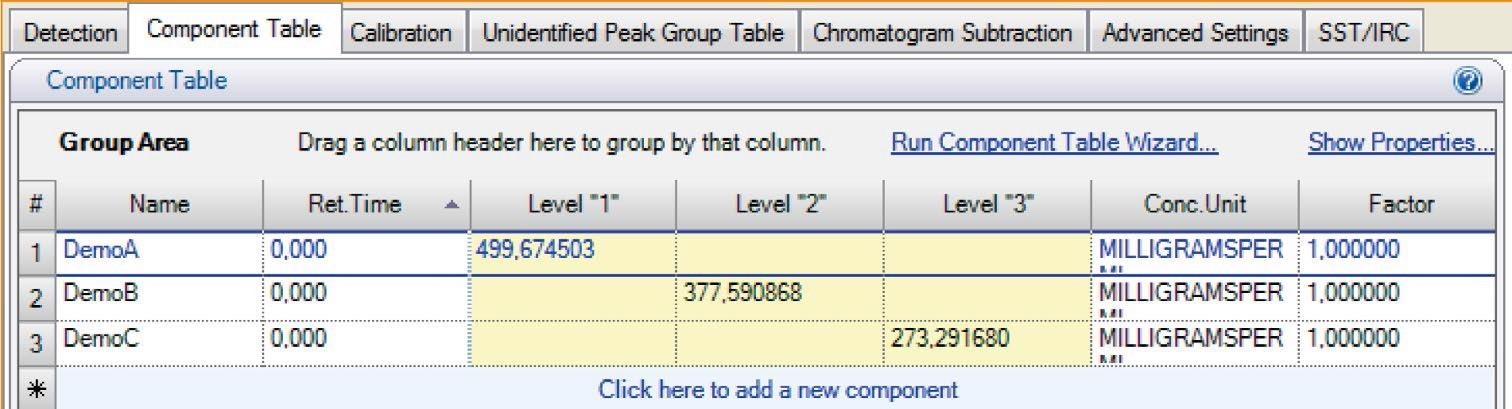Click DemoB Level "2" value 377,590868
1512x409 pixels.
pyautogui.click(x=743, y=295)
